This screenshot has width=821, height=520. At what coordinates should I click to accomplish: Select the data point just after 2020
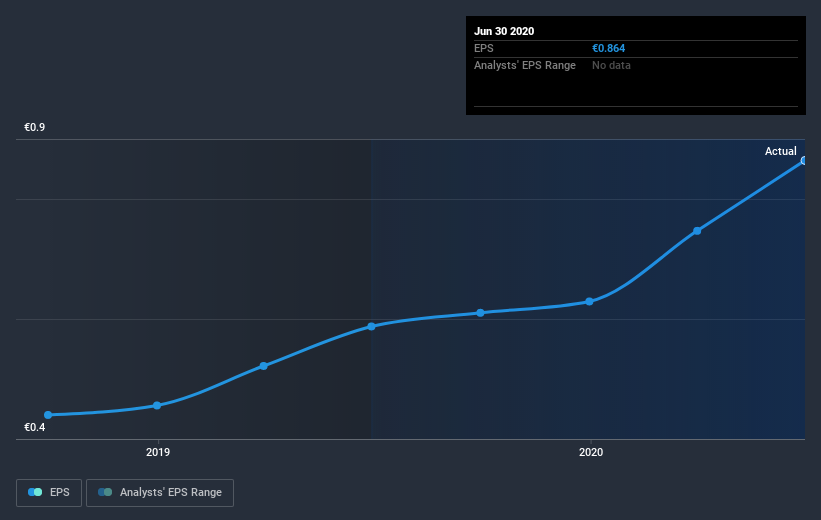[x=697, y=231]
